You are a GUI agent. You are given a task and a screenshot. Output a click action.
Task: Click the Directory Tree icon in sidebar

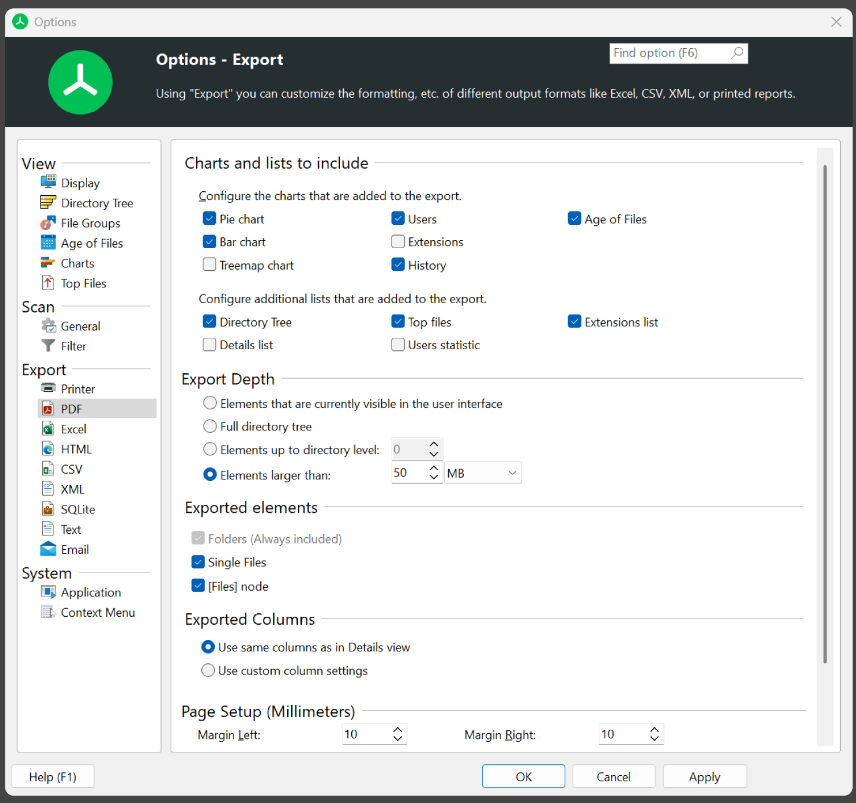tap(48, 203)
